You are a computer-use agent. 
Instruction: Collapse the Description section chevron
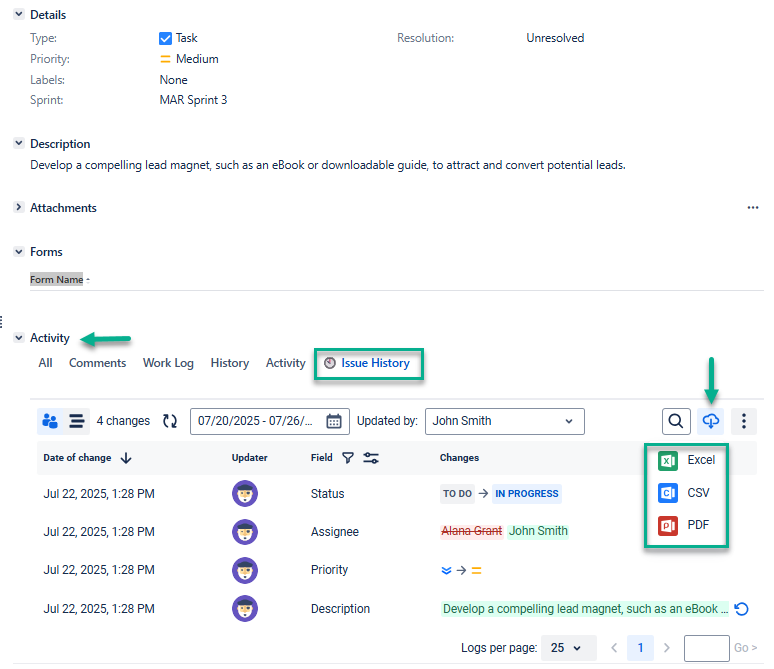point(19,143)
